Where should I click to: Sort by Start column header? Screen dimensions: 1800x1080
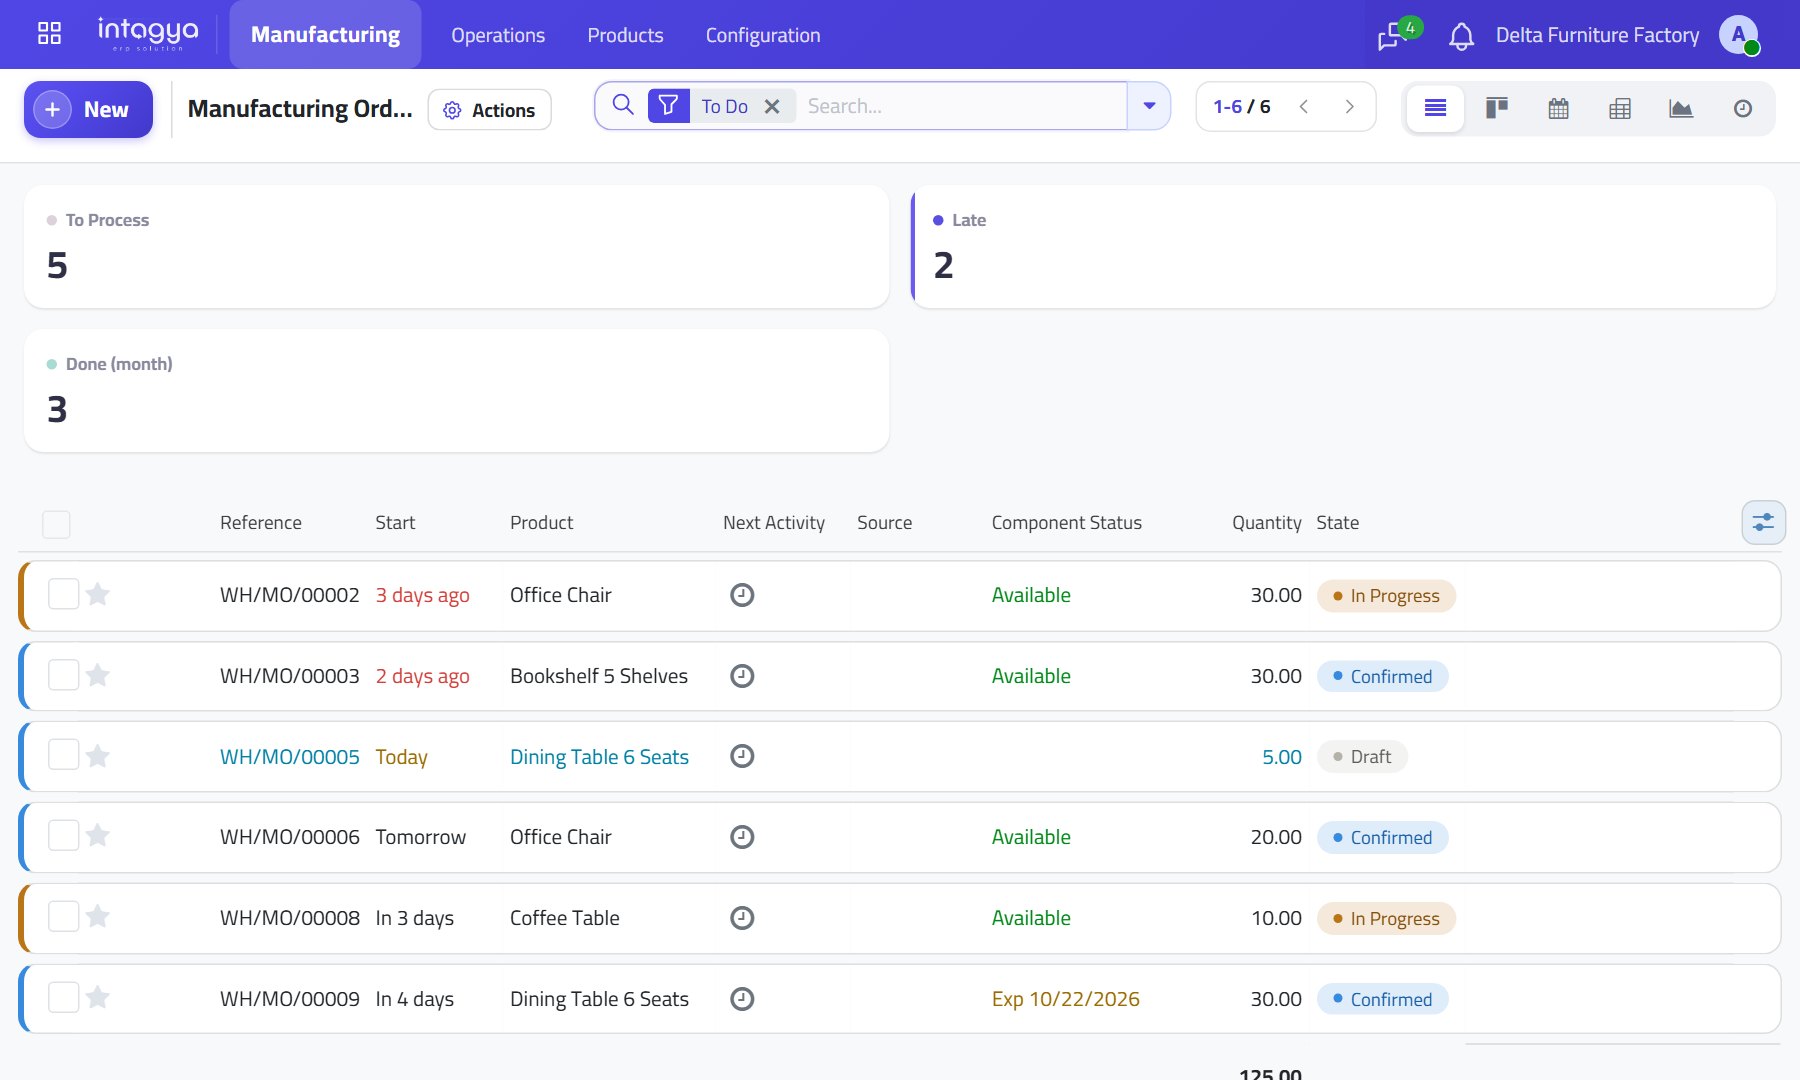395,523
